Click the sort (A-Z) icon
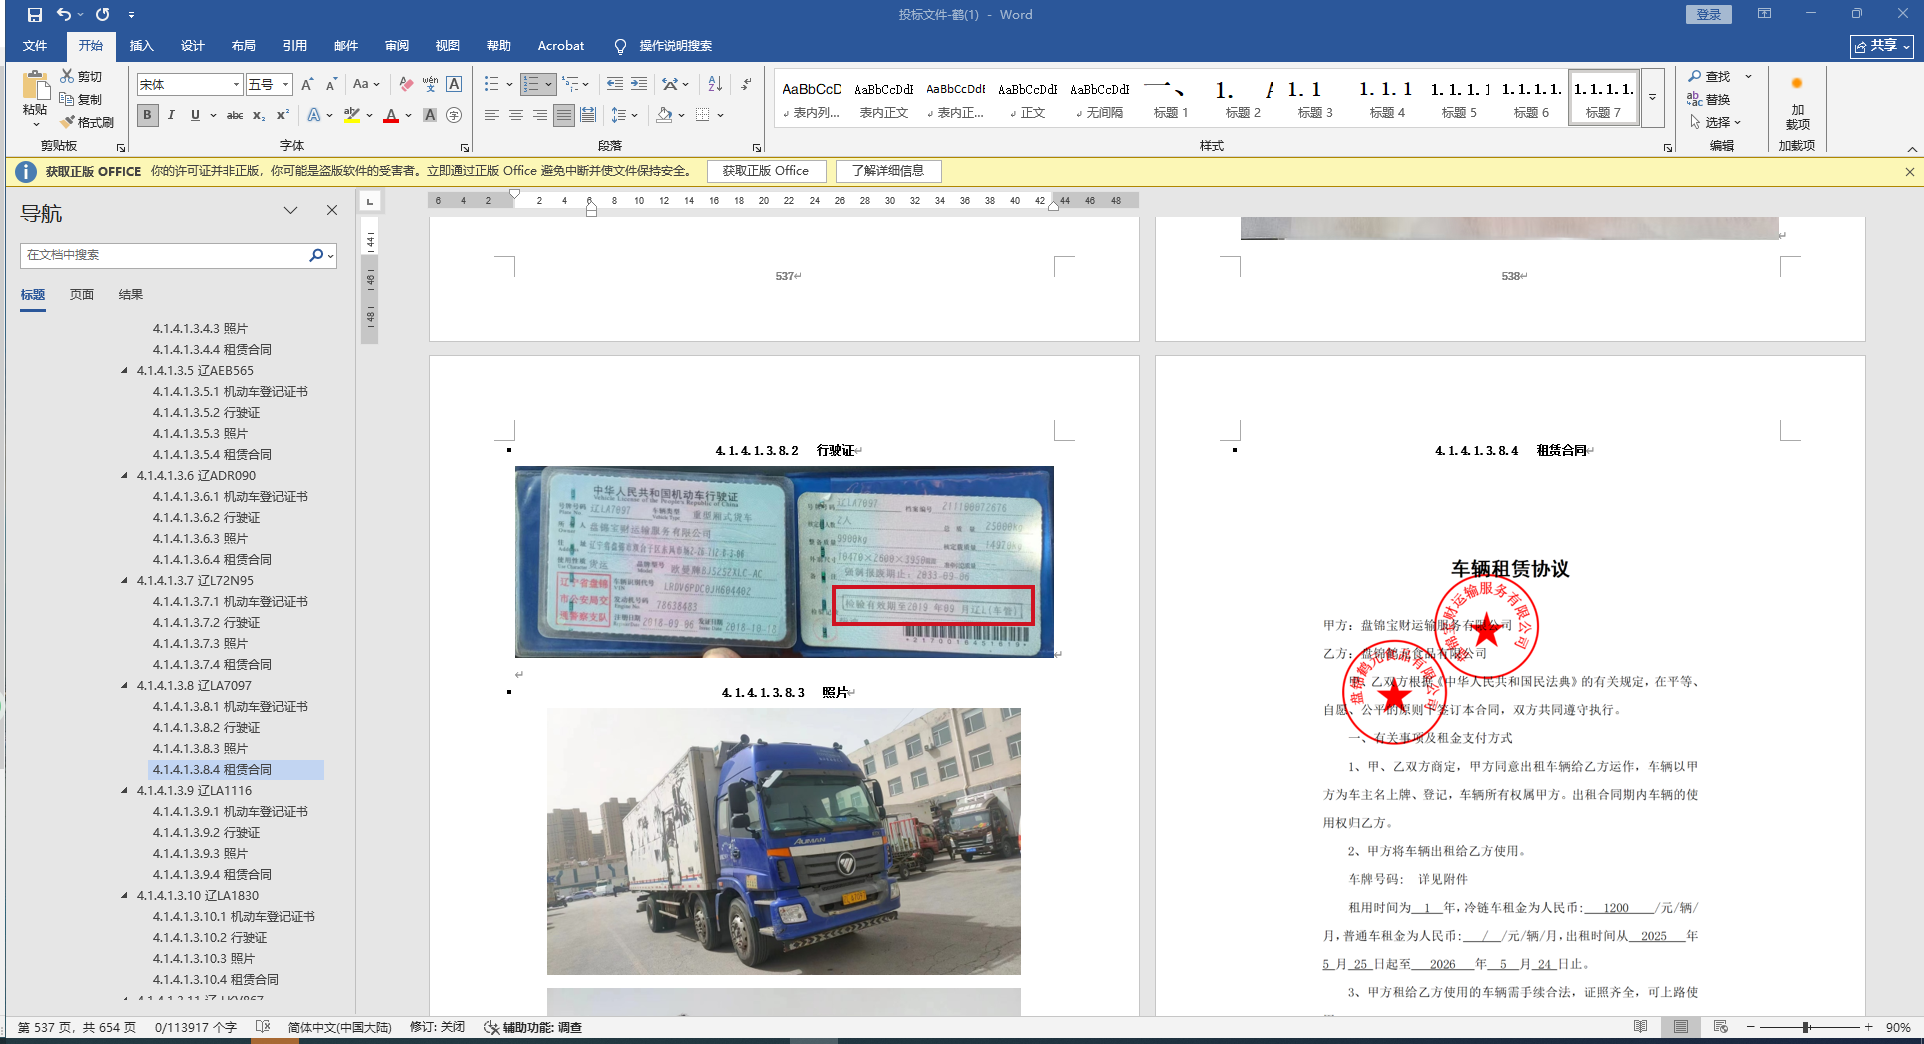Screen dimensions: 1924x1044 point(715,85)
